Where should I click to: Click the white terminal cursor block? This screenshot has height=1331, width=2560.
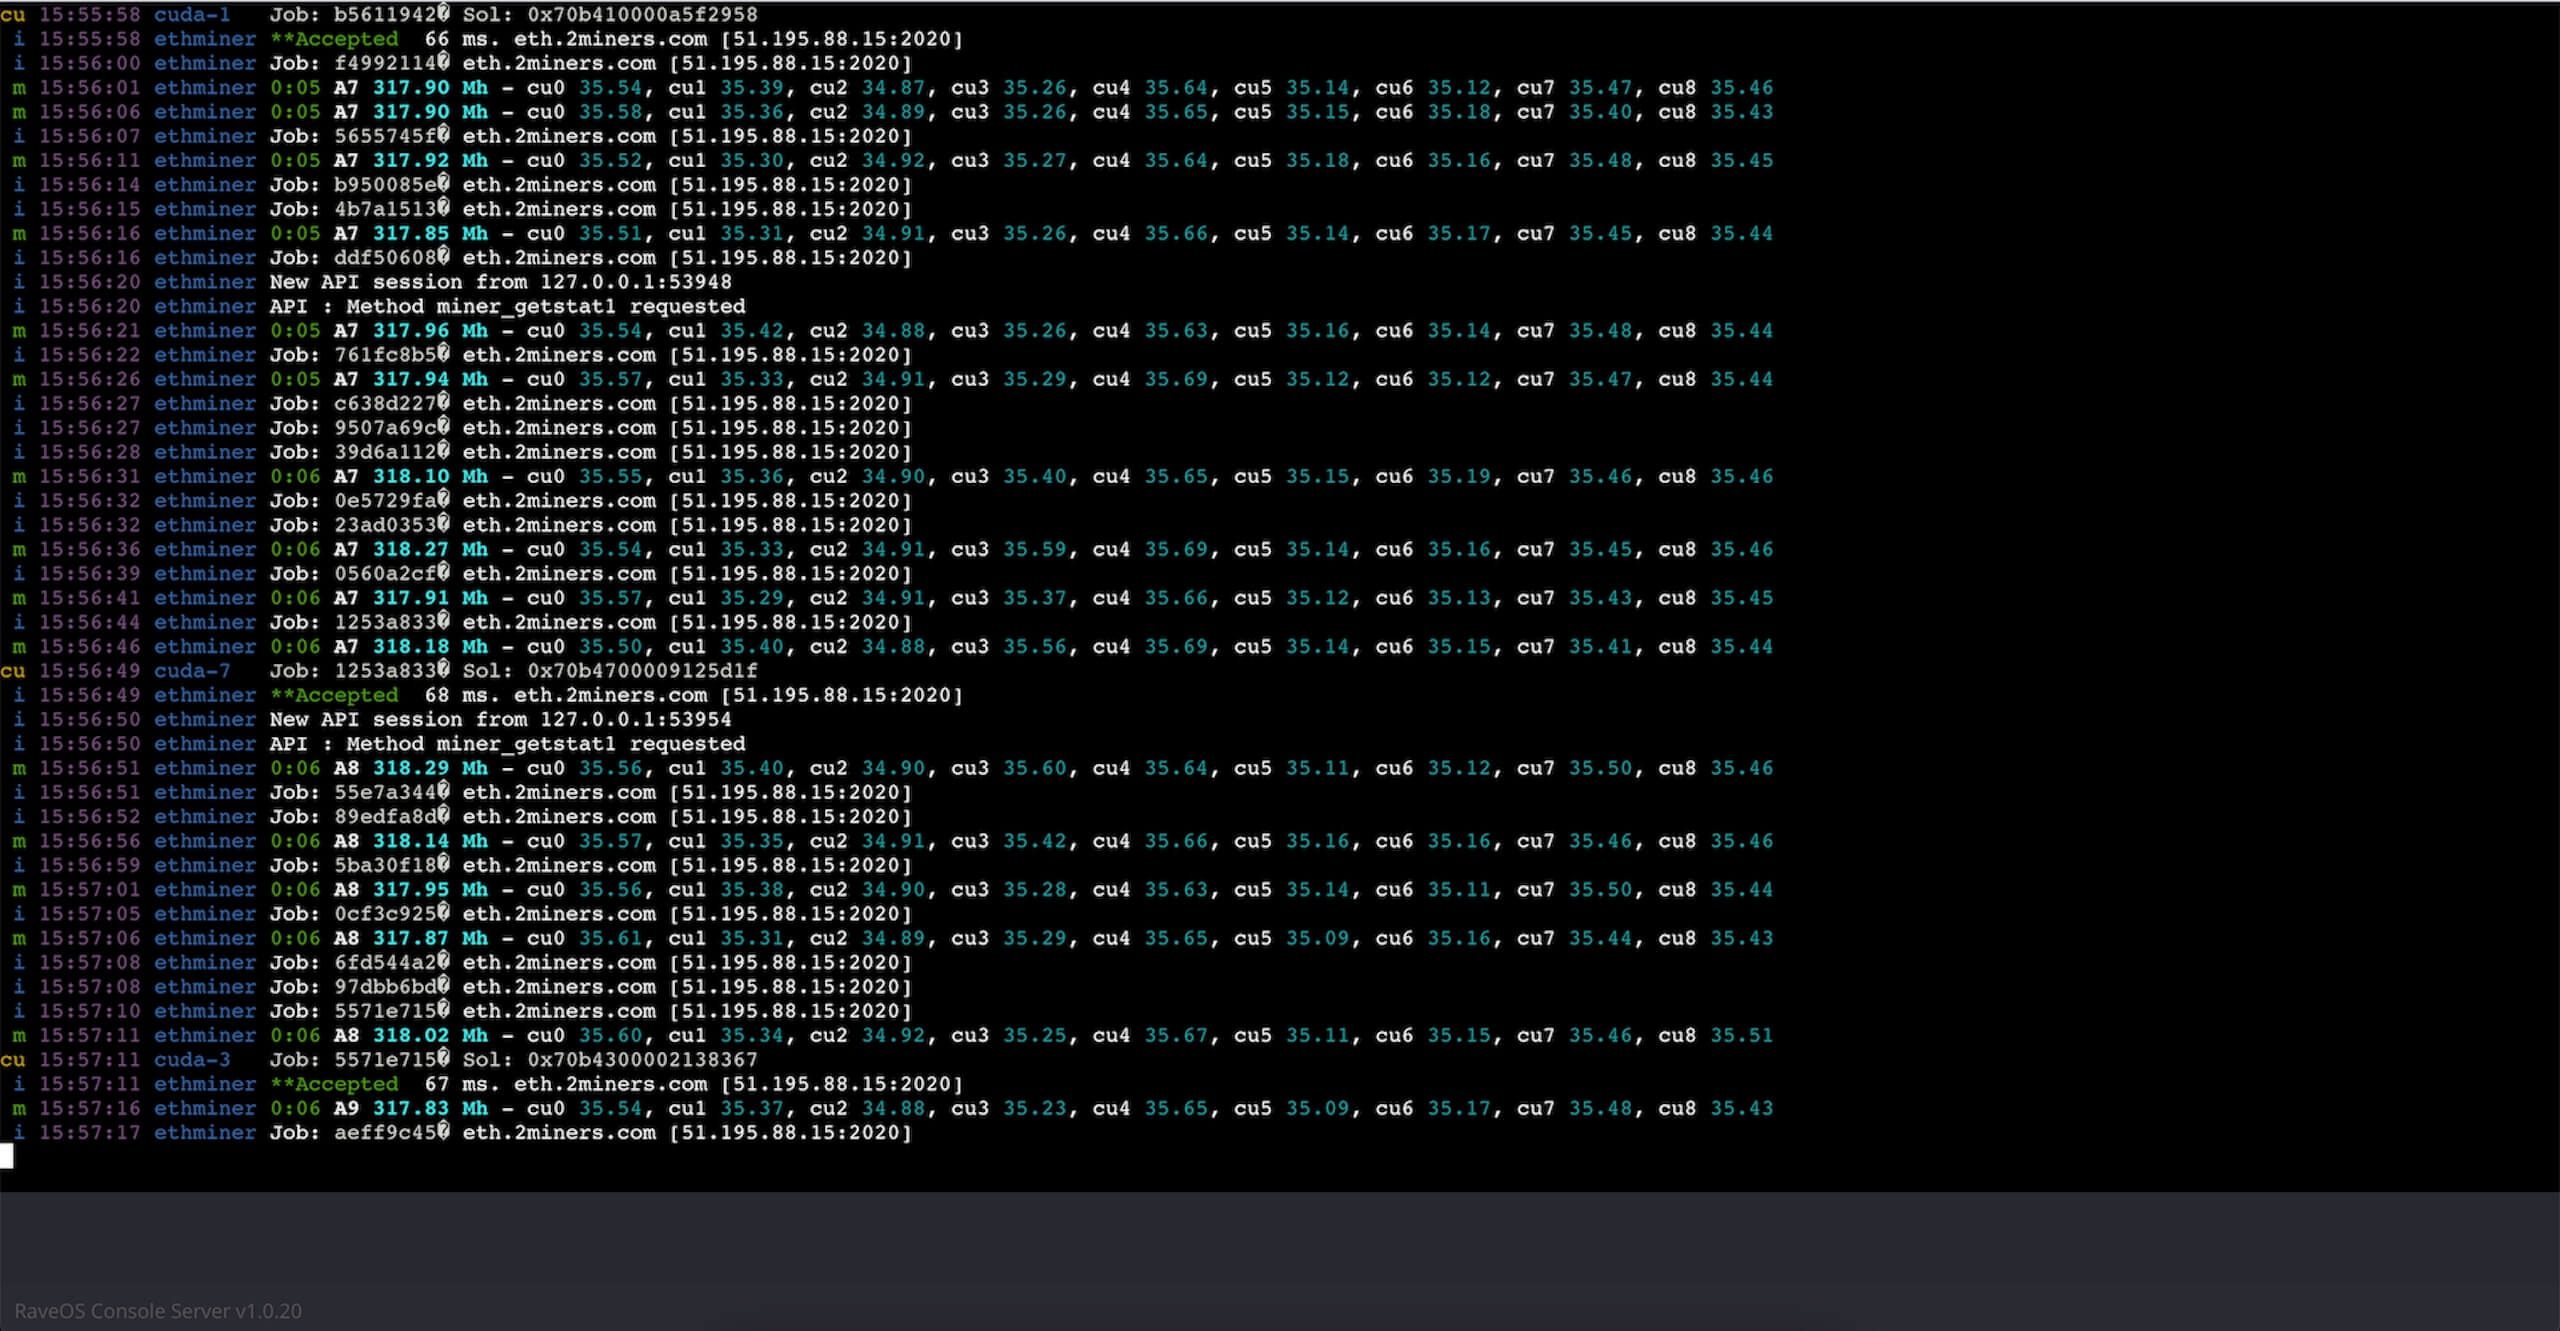(7, 1157)
